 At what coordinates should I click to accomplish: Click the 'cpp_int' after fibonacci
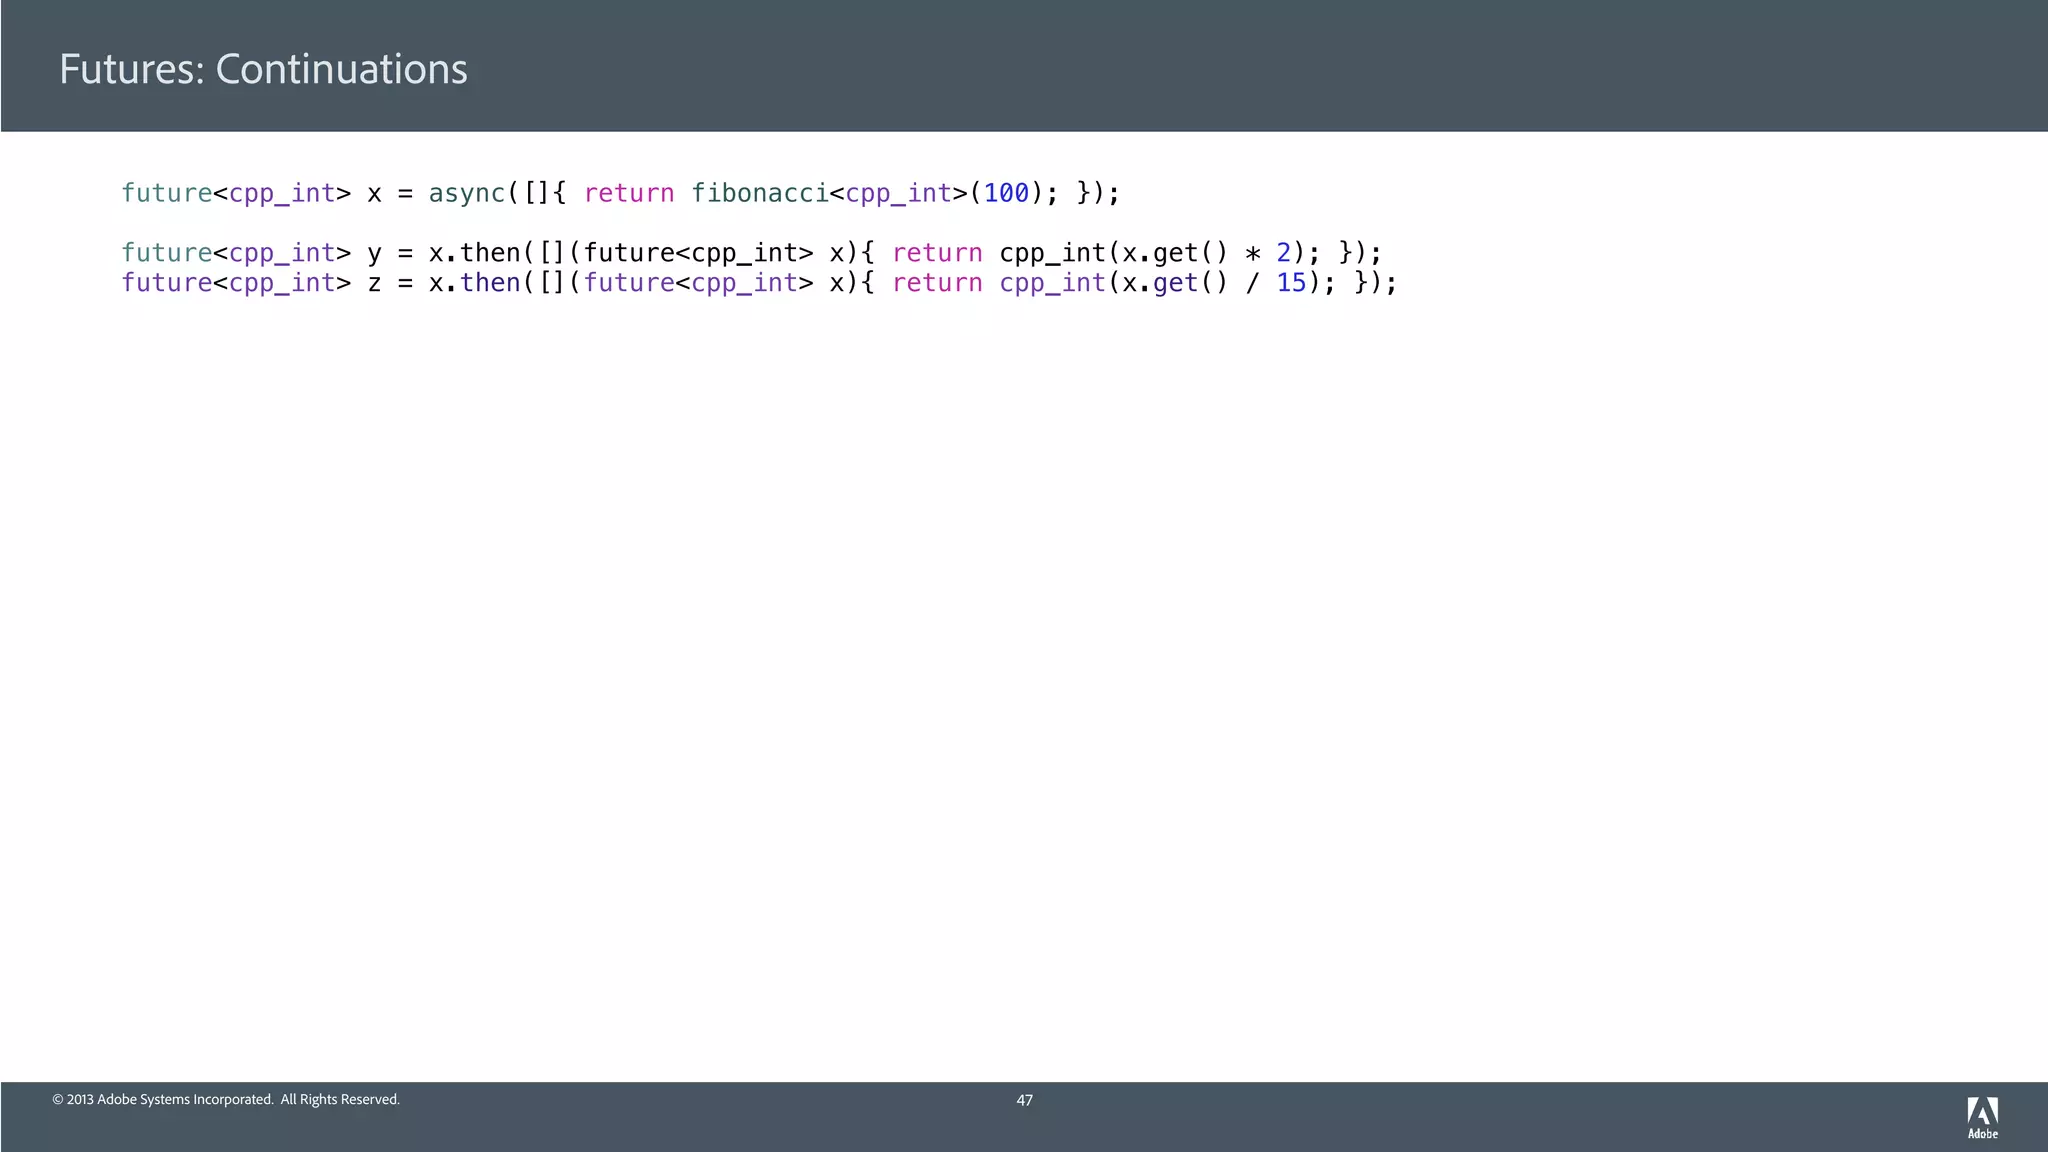tap(898, 193)
